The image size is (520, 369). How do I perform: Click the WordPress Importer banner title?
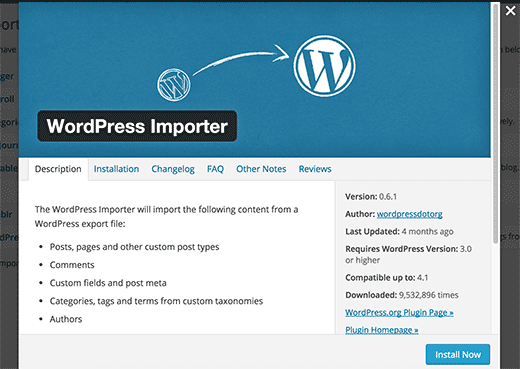137,126
